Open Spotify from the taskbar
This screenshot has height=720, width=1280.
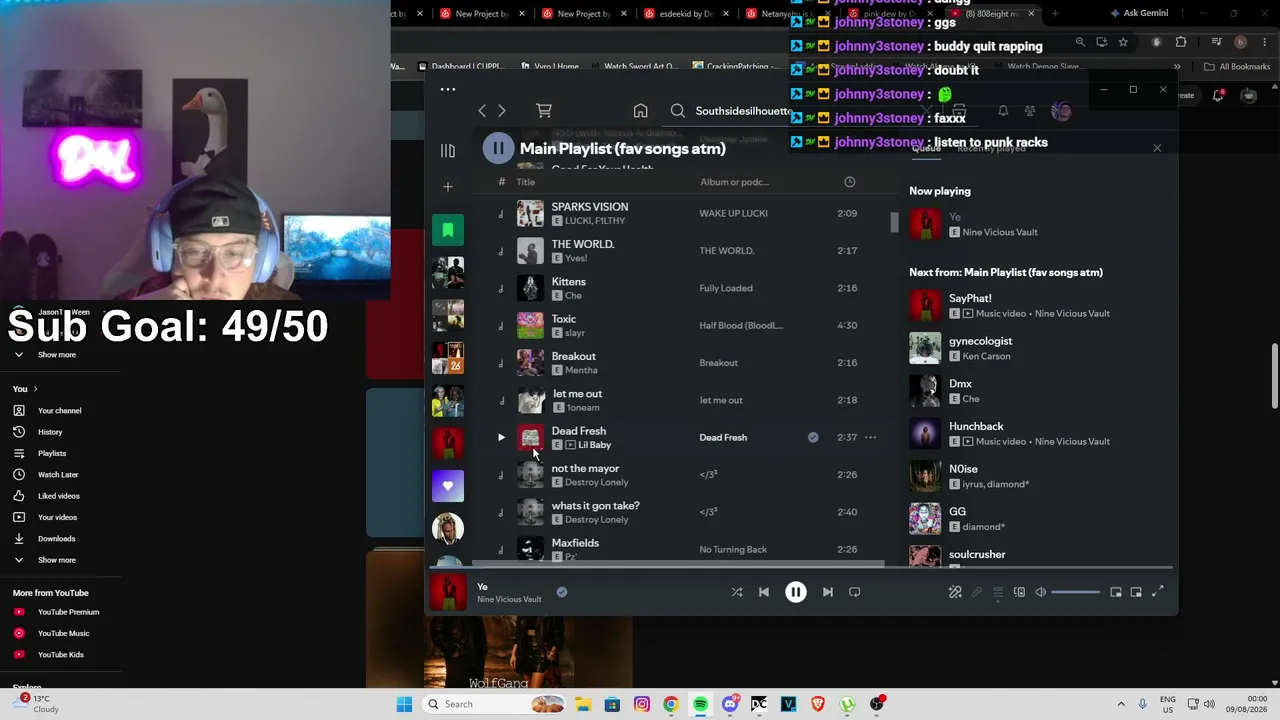(x=700, y=704)
